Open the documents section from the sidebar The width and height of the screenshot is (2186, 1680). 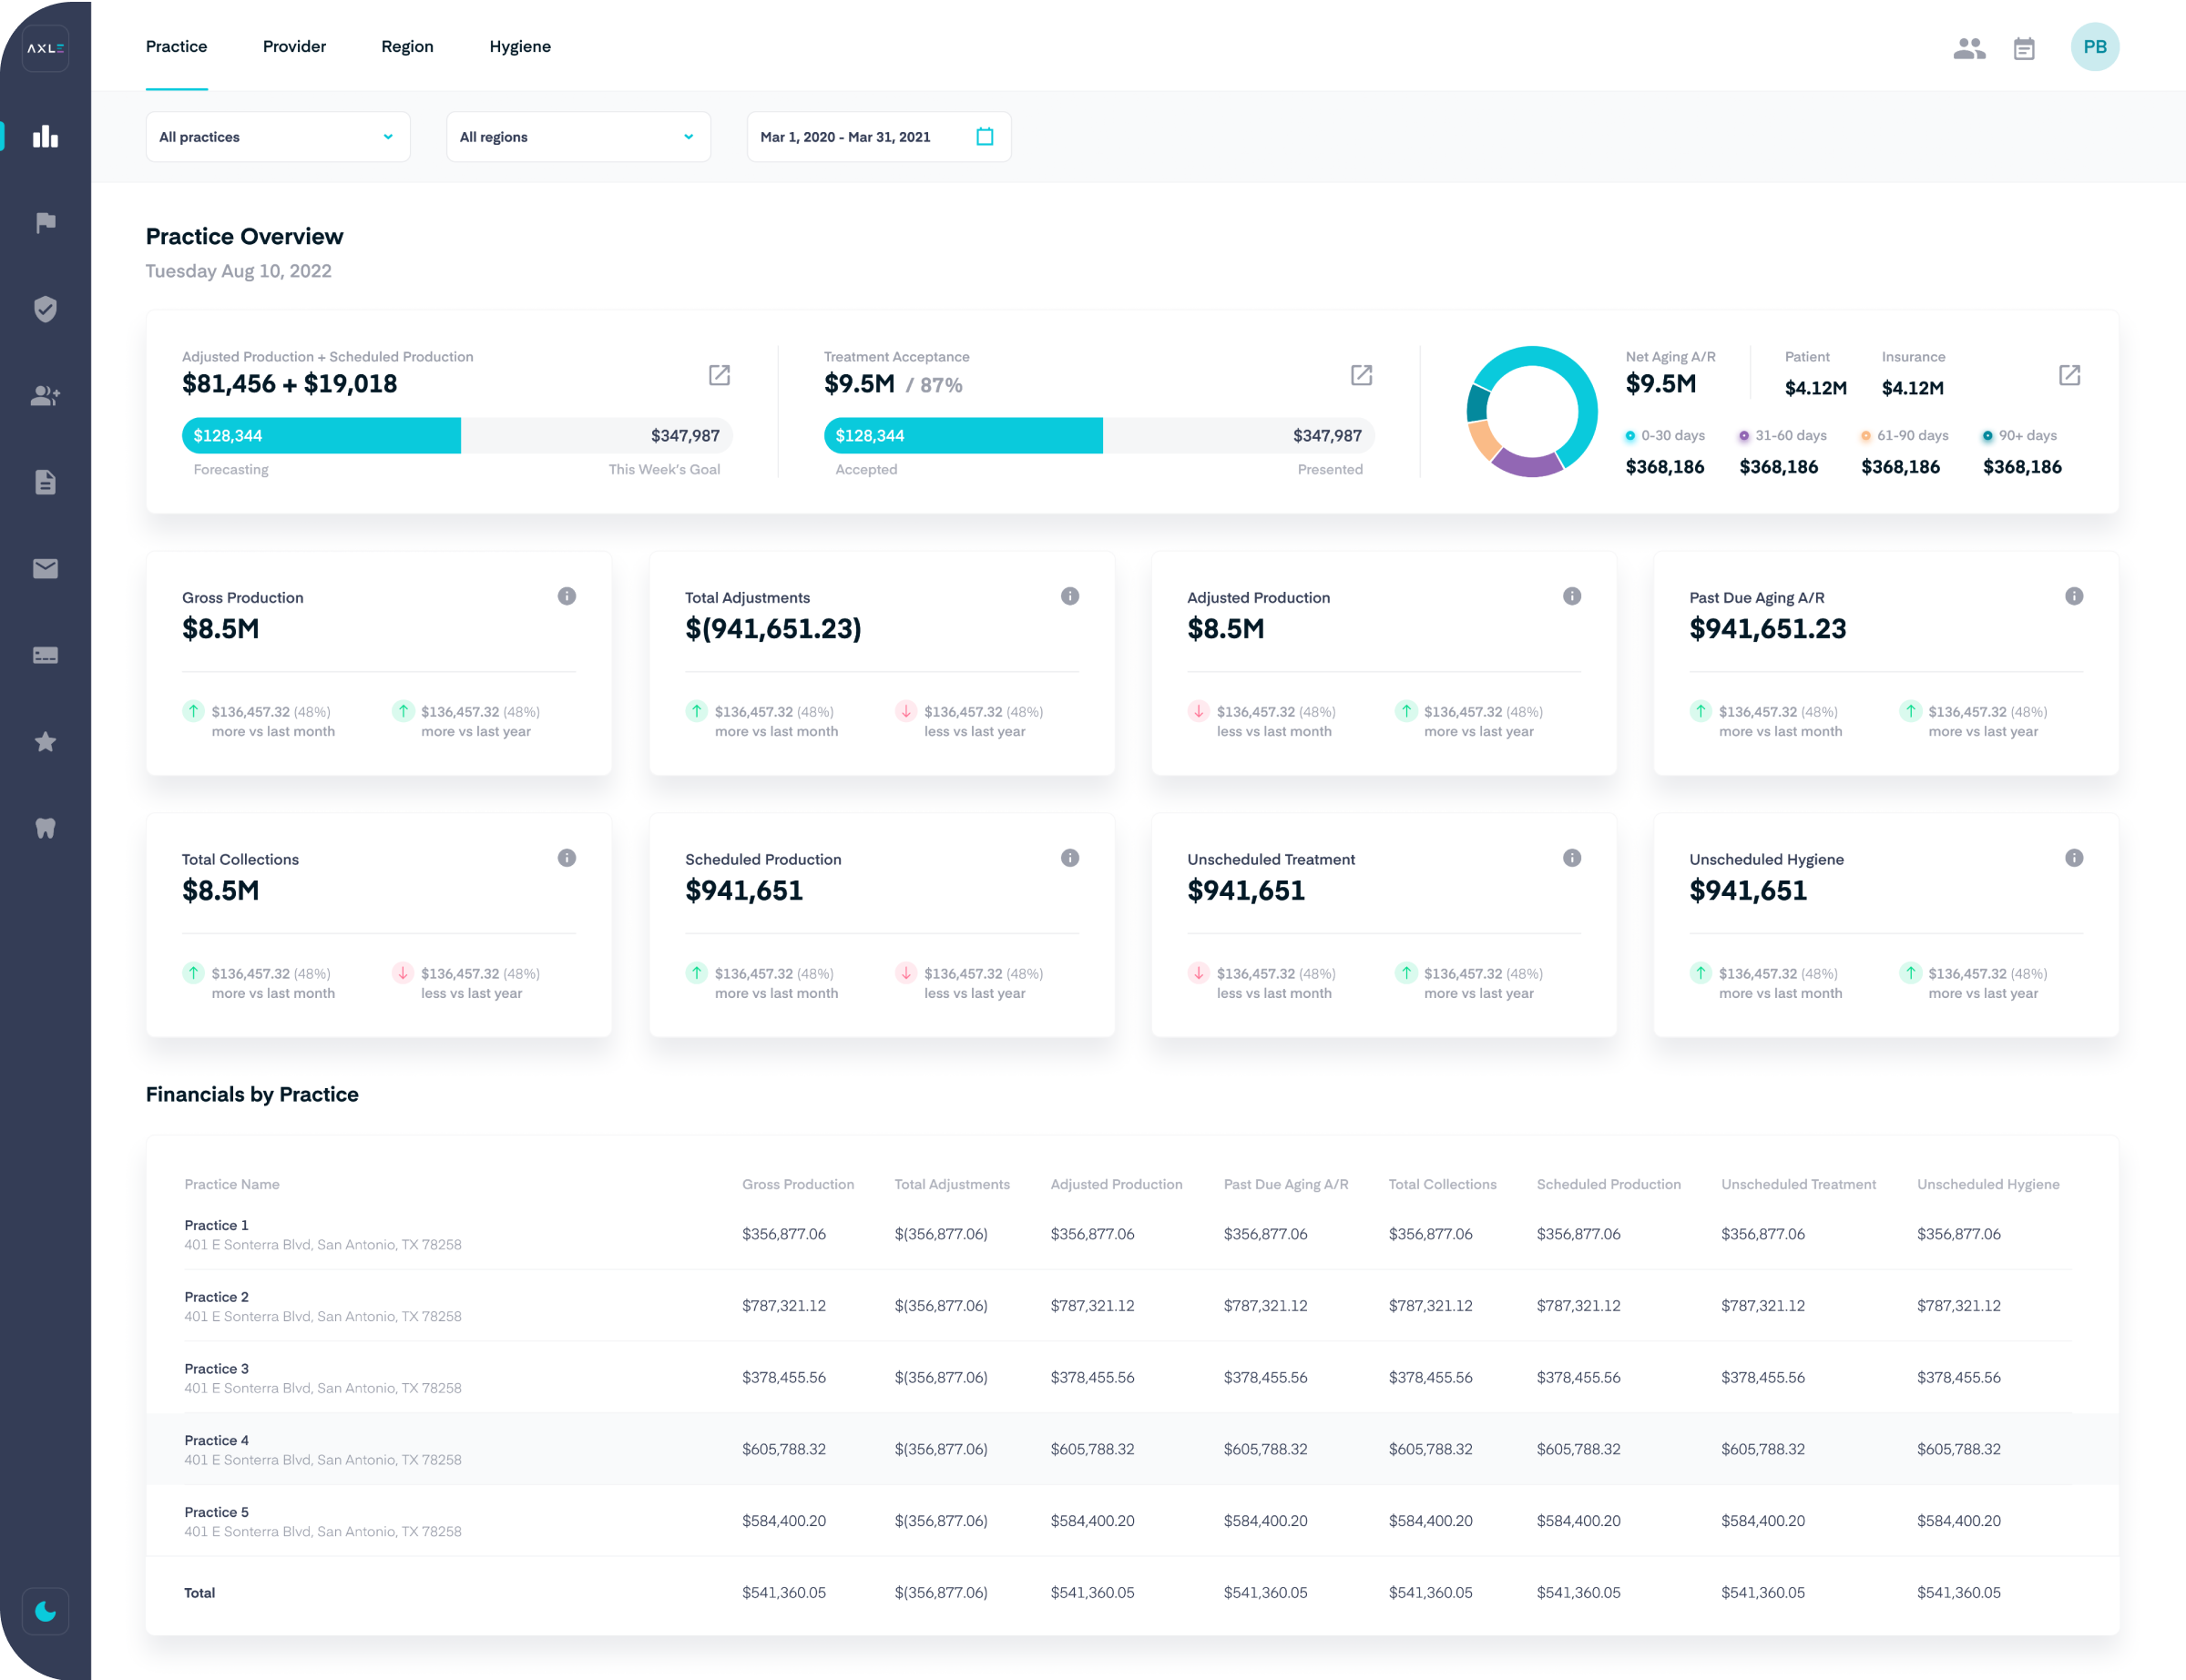tap(45, 482)
